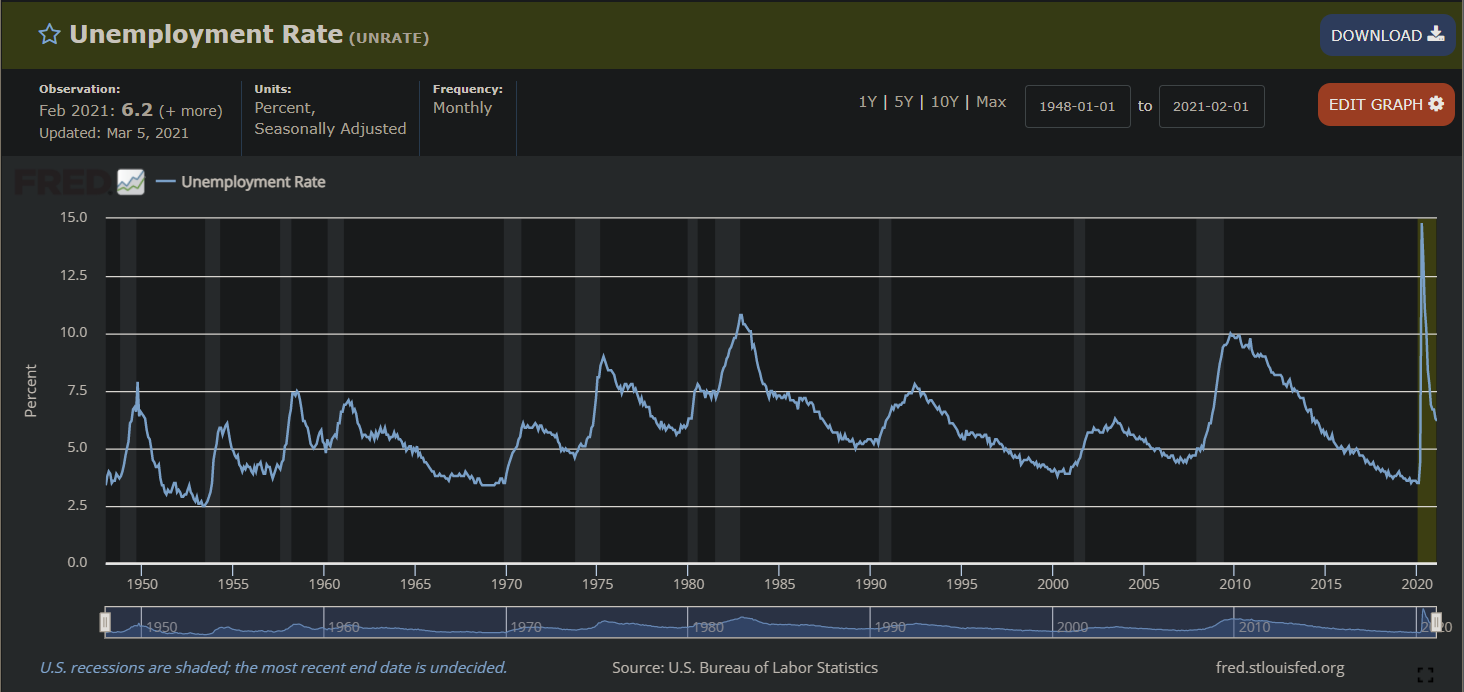Click the Updated: Mar 5, 2021 text
The image size is (1464, 692).
point(114,133)
